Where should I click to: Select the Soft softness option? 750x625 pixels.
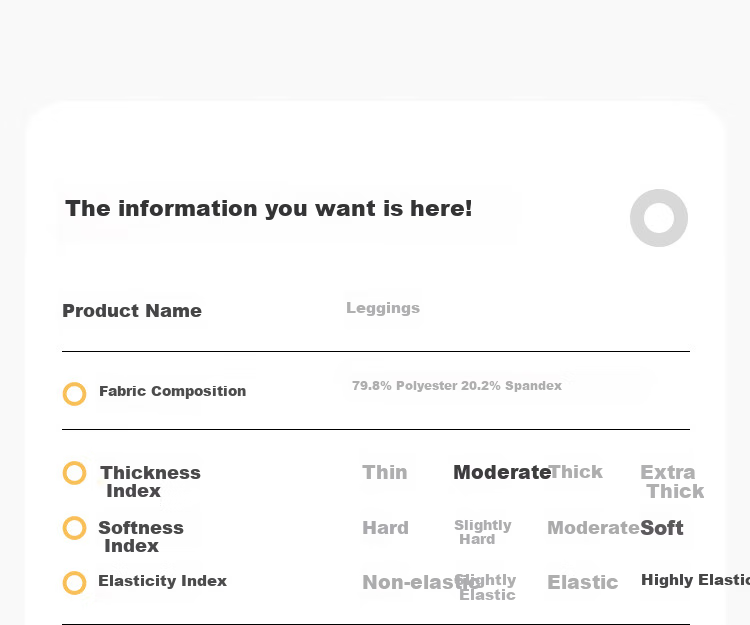pos(662,528)
